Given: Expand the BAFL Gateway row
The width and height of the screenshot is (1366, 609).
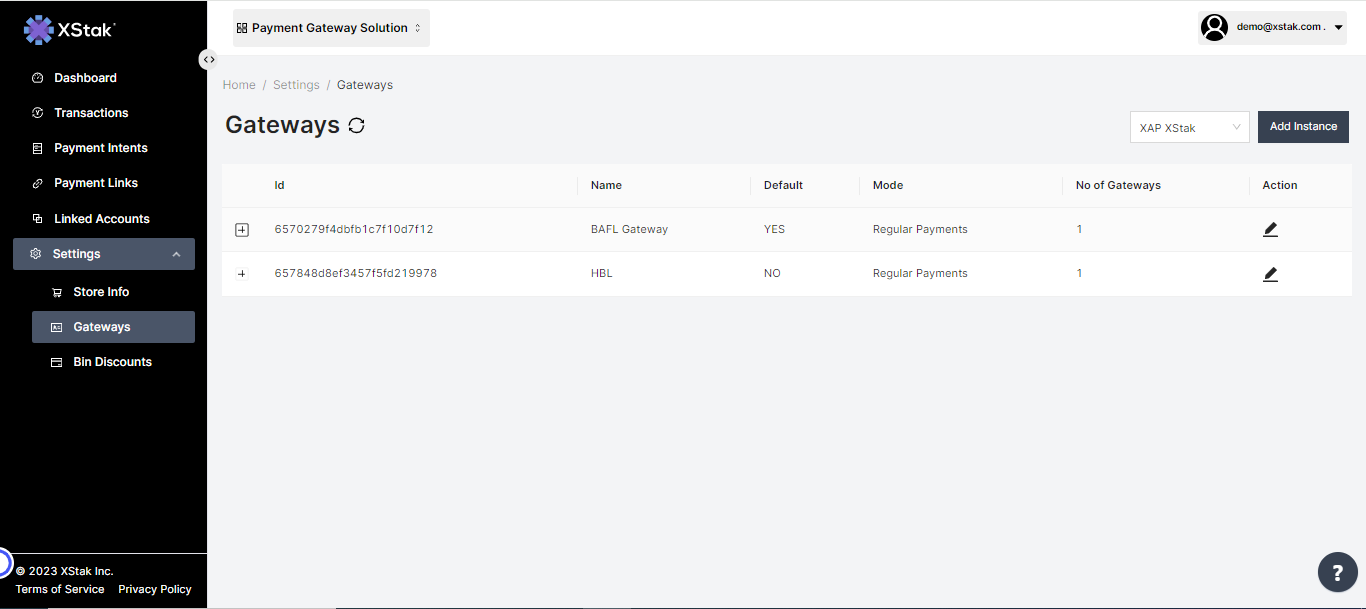Looking at the screenshot, I should 241,230.
